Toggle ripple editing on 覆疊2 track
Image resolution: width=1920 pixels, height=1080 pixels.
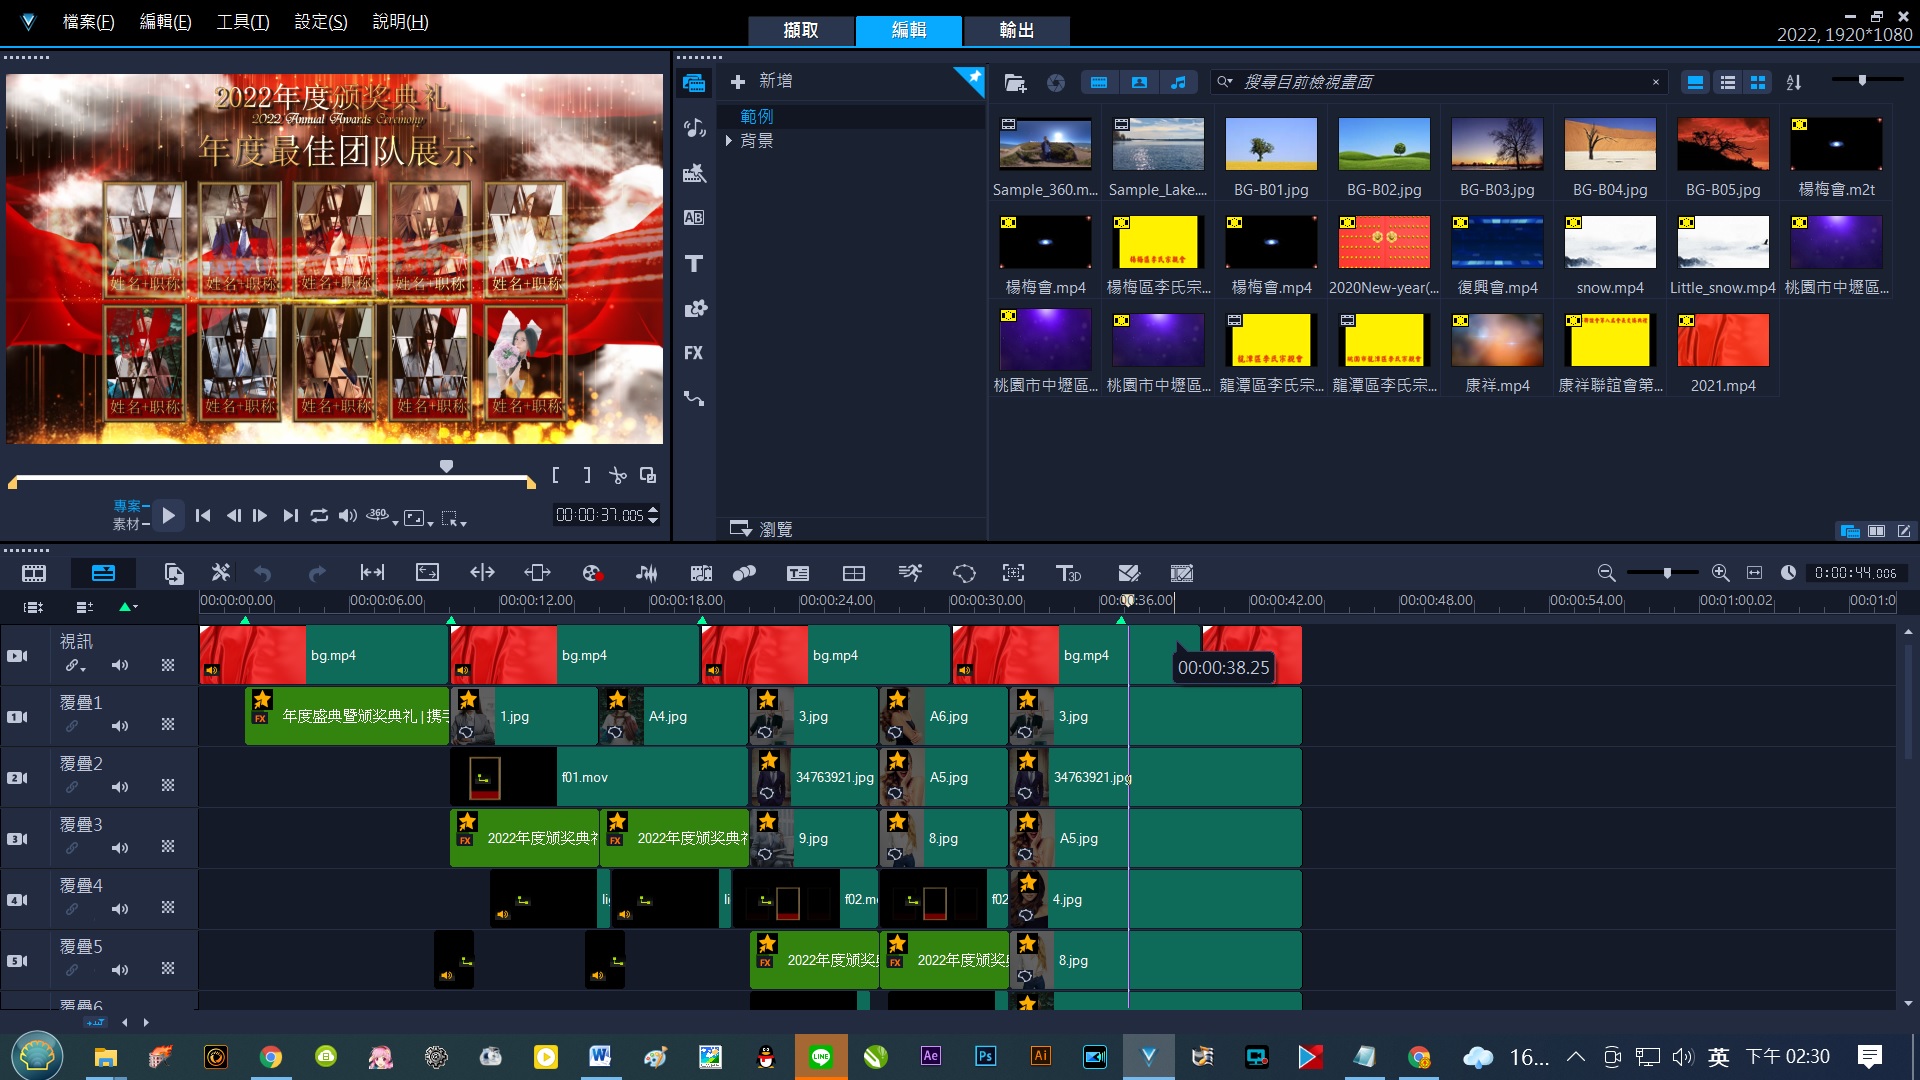72,787
